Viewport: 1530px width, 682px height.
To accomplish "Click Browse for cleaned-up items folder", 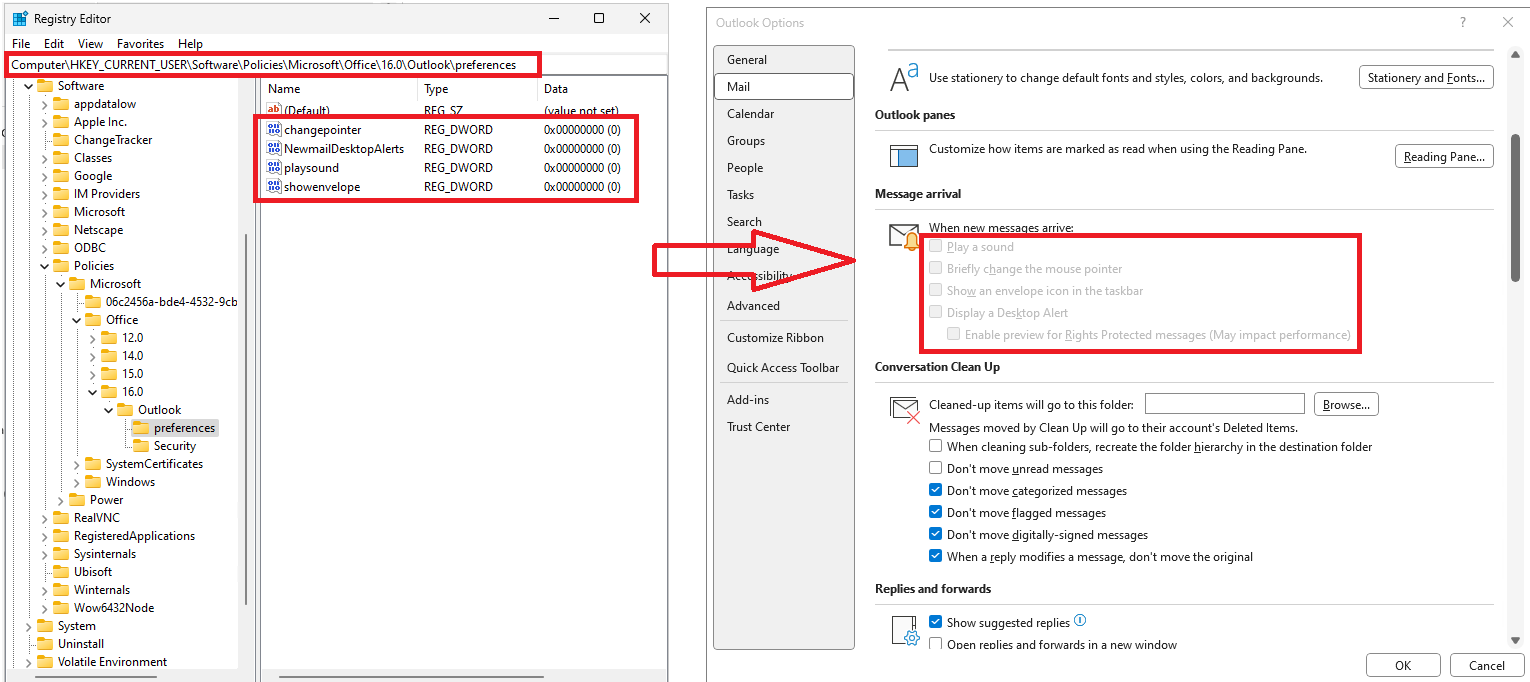I will tap(1346, 405).
